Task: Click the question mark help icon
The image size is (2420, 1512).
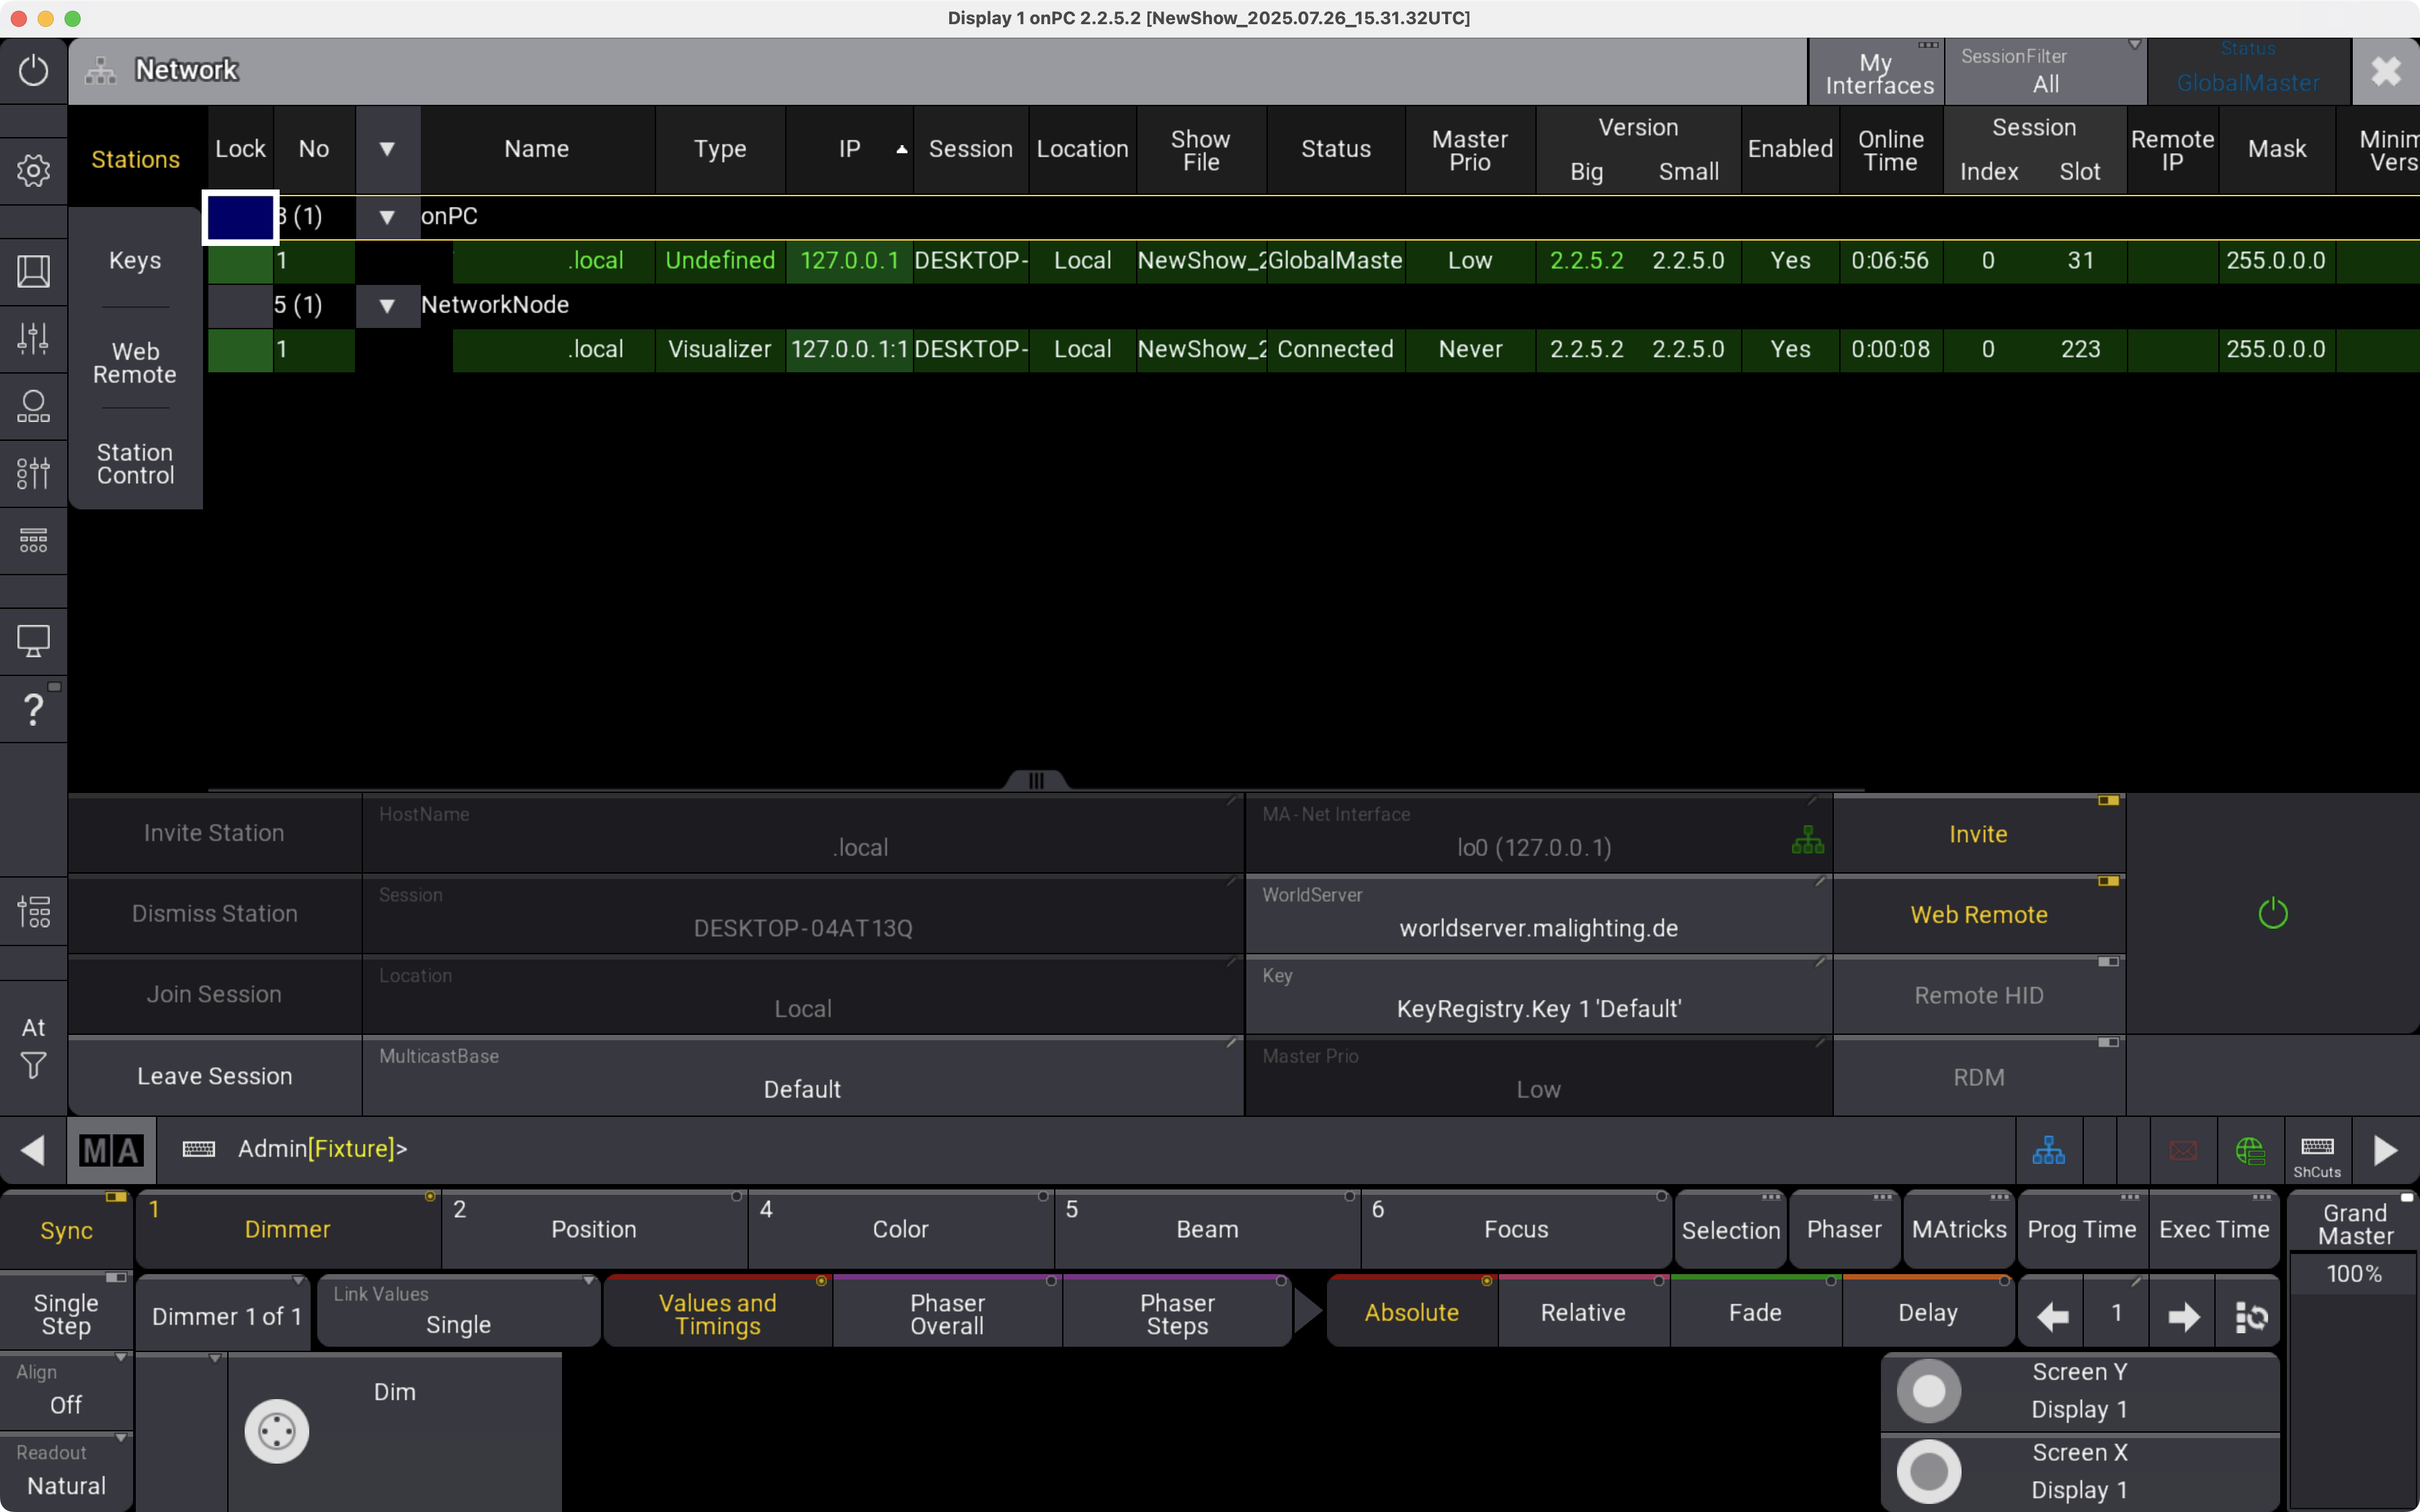Action: tap(33, 709)
